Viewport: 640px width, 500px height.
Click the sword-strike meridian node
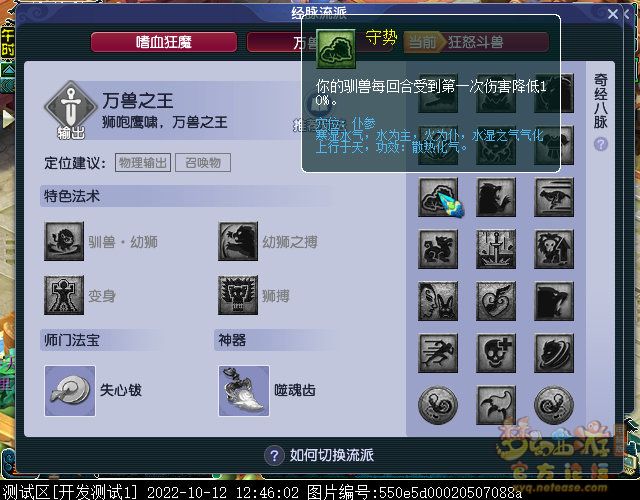pyautogui.click(x=496, y=249)
